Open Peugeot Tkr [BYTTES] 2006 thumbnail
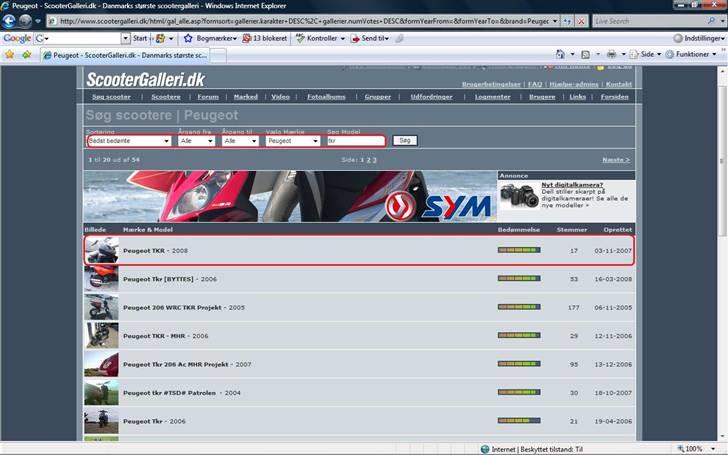Viewport: 728px width, 455px height. coord(102,279)
